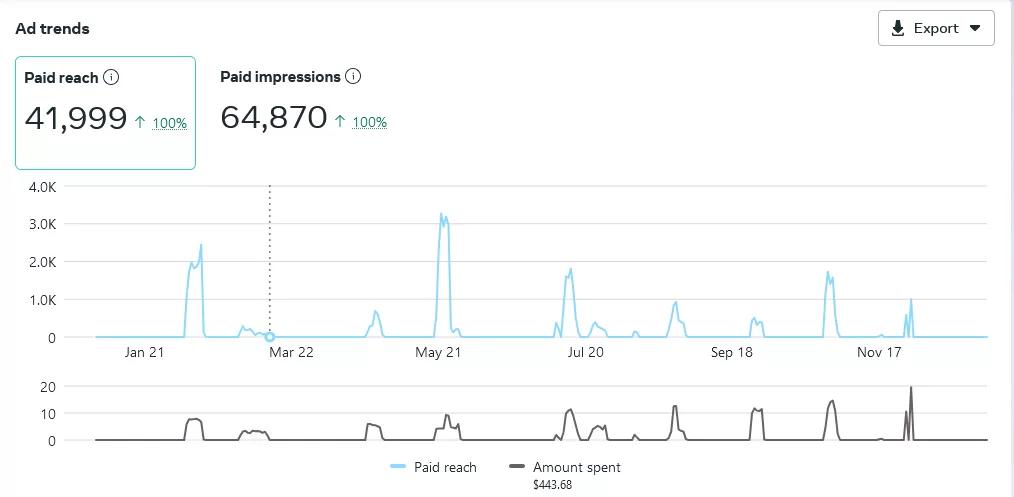
Task: Click the amount spent spike reaching 20
Action: point(911,388)
